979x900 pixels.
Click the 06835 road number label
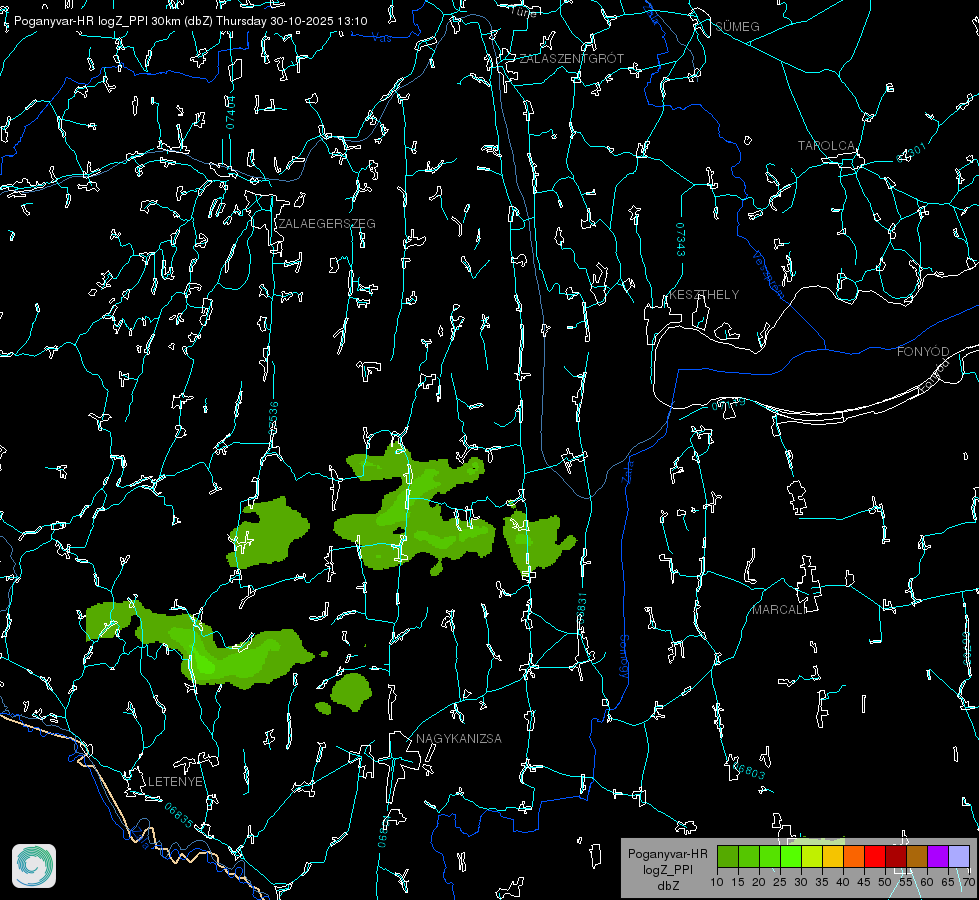pyautogui.click(x=179, y=816)
